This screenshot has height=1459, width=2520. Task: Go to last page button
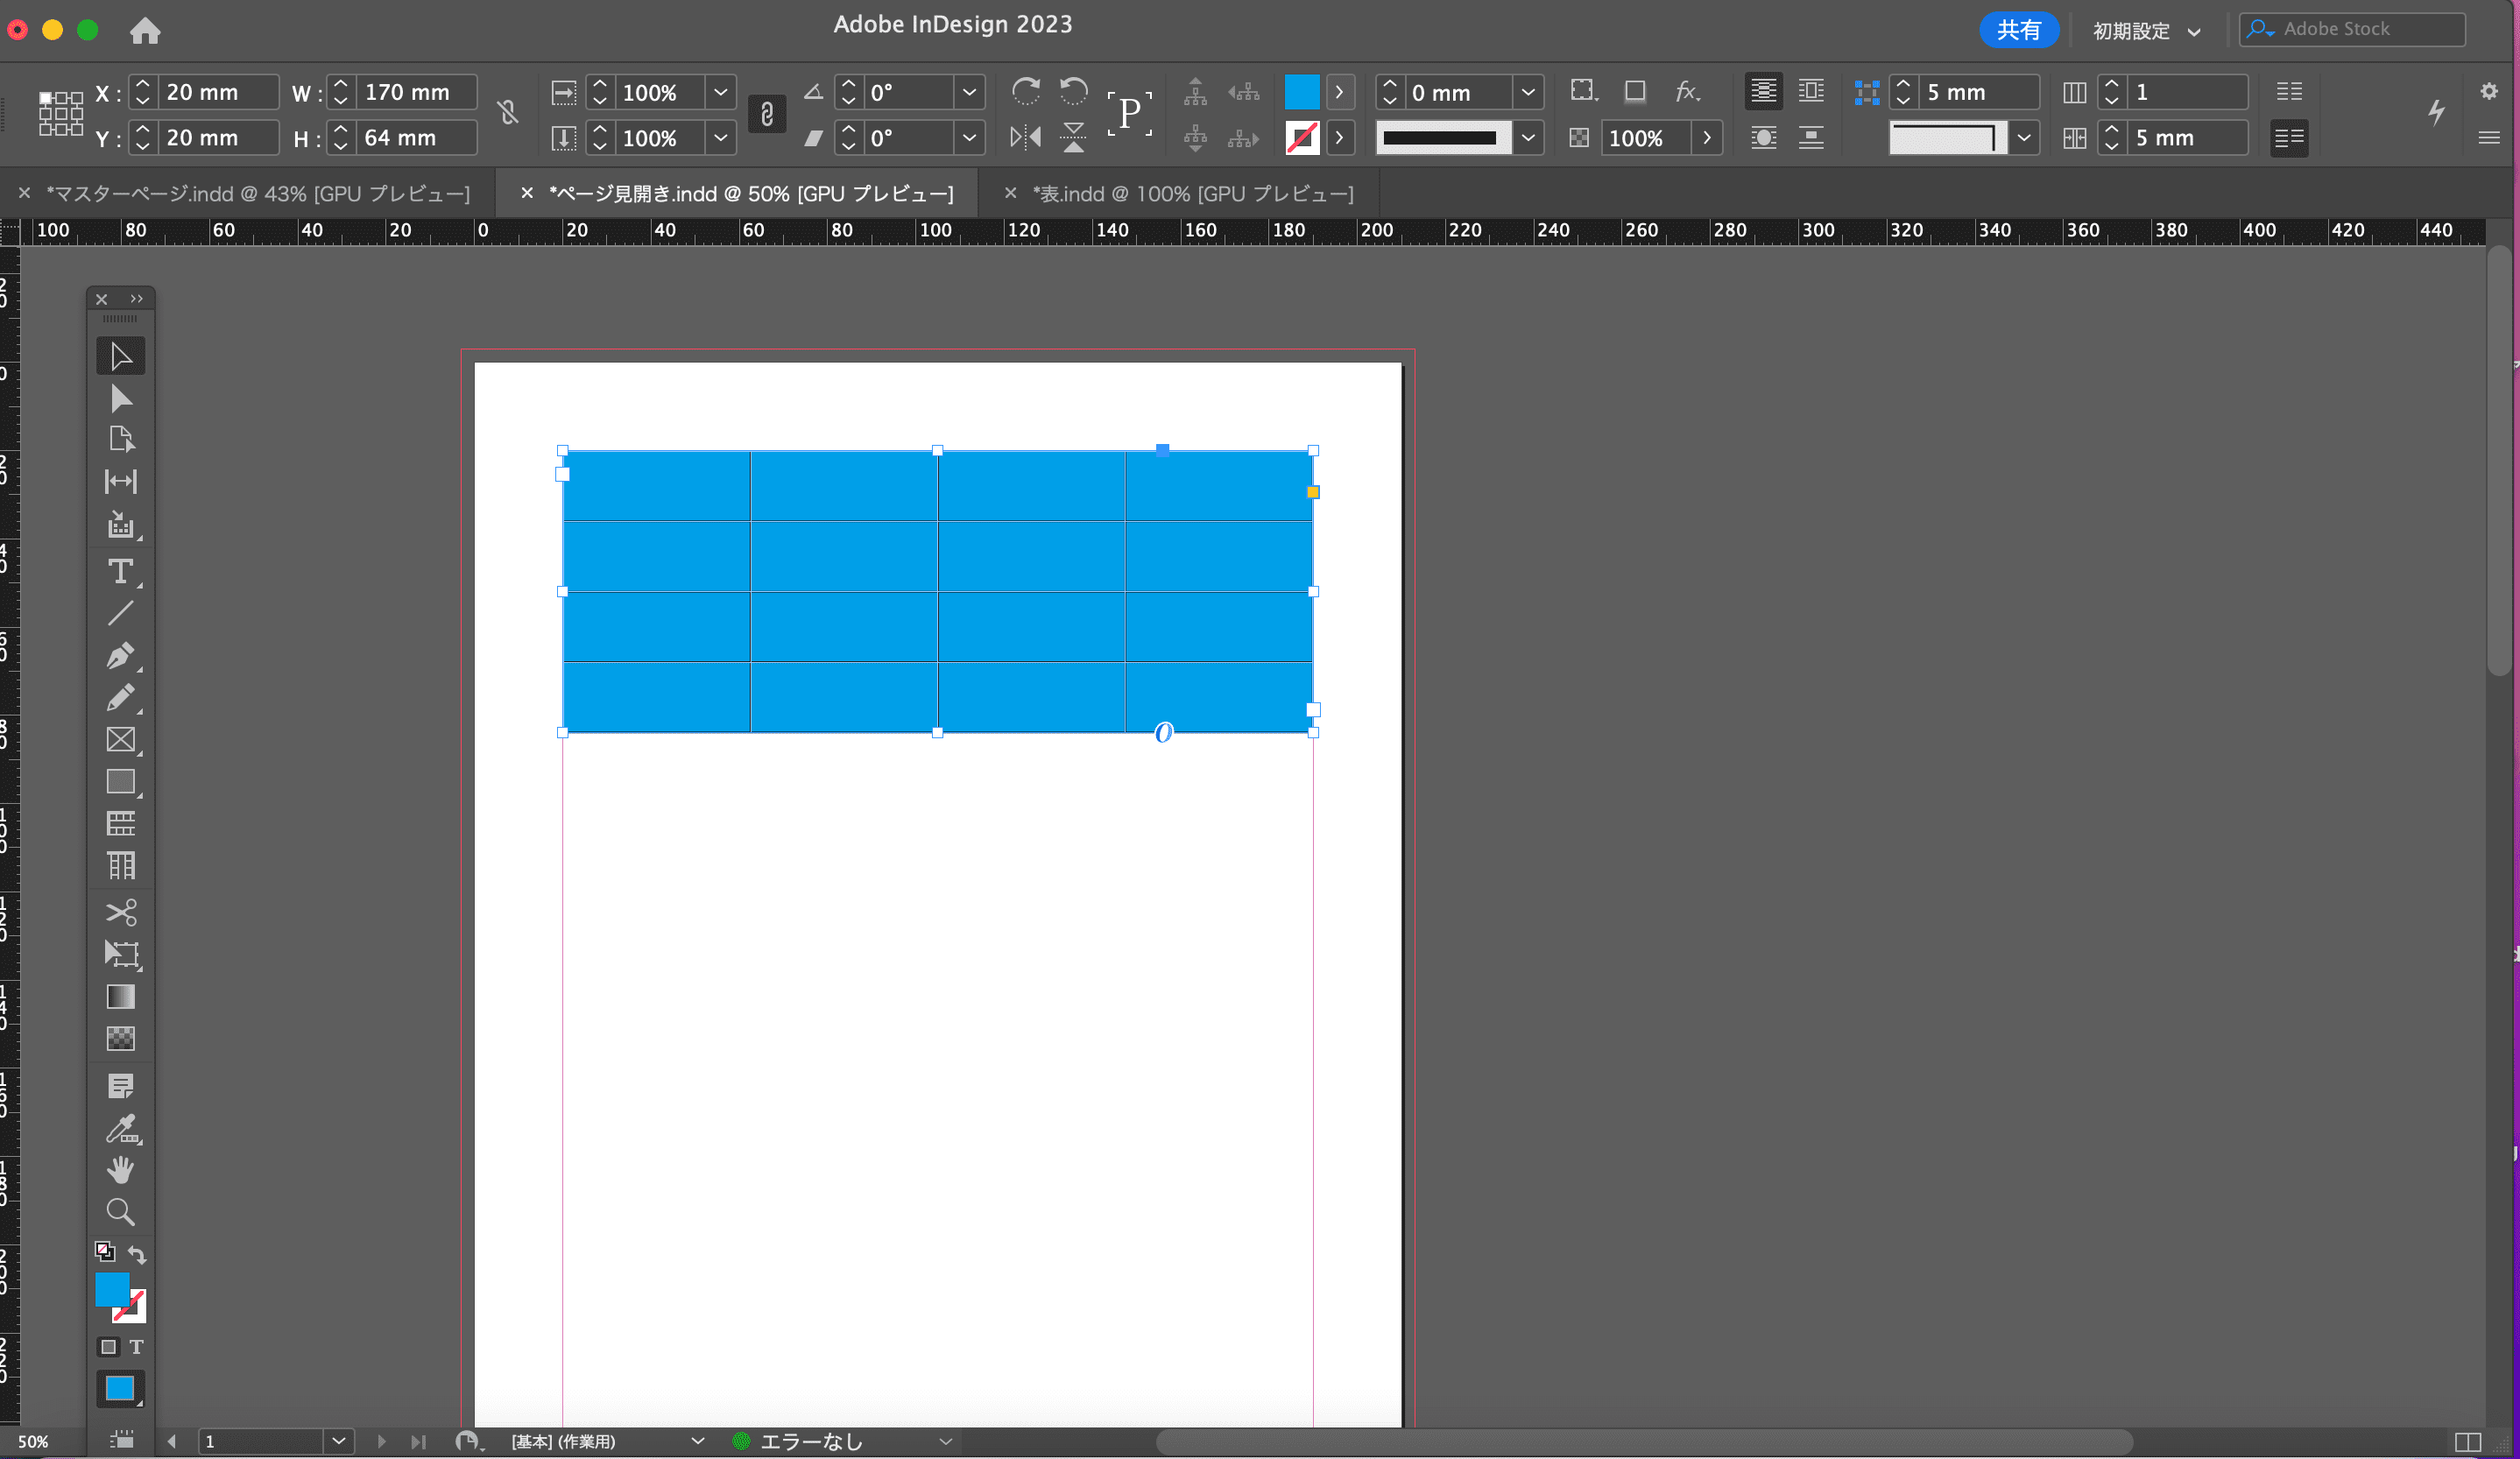tap(418, 1442)
